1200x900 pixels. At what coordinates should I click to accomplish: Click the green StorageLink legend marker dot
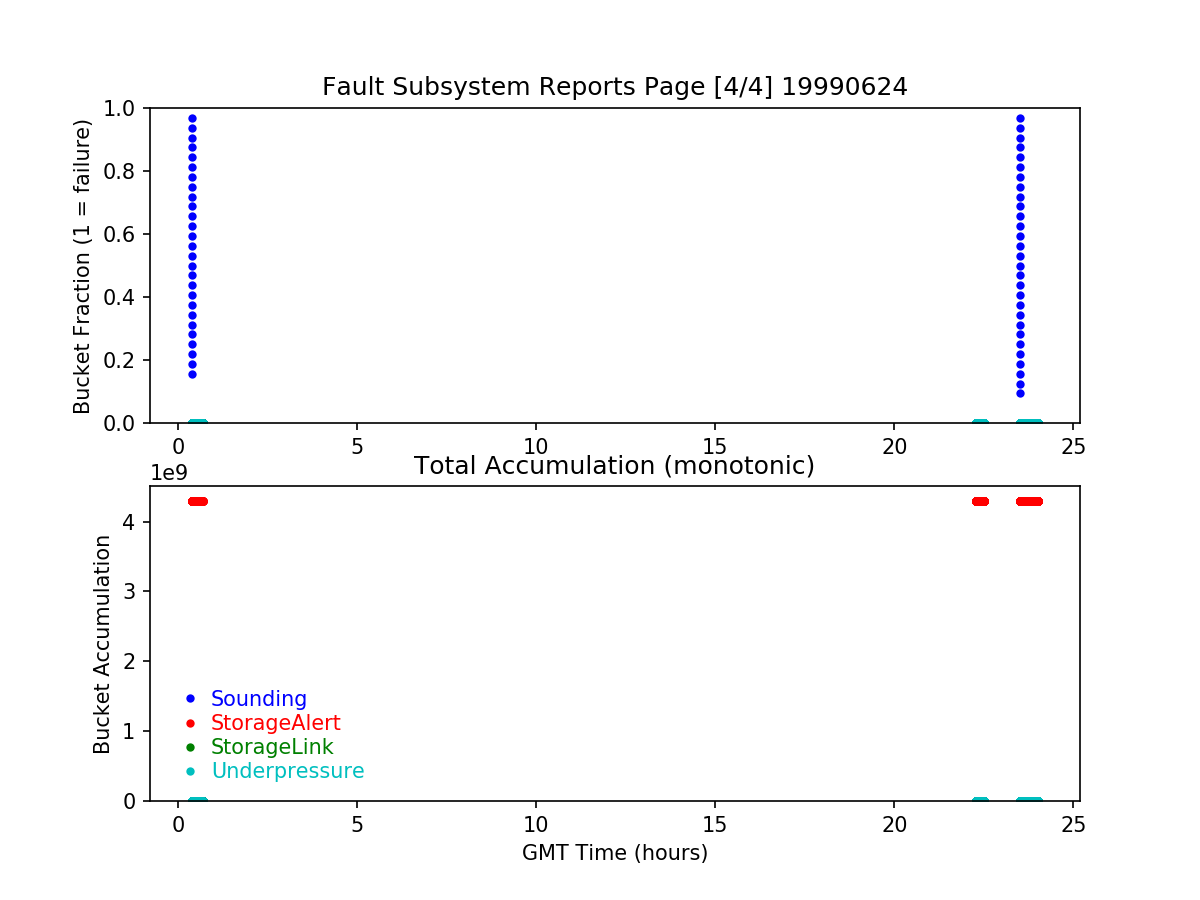click(x=190, y=747)
